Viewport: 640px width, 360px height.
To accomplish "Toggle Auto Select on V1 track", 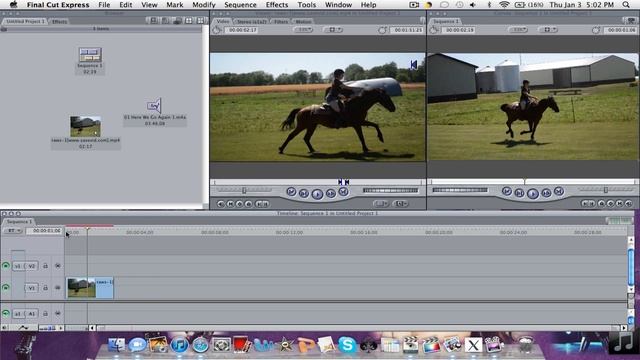I will (x=58, y=288).
